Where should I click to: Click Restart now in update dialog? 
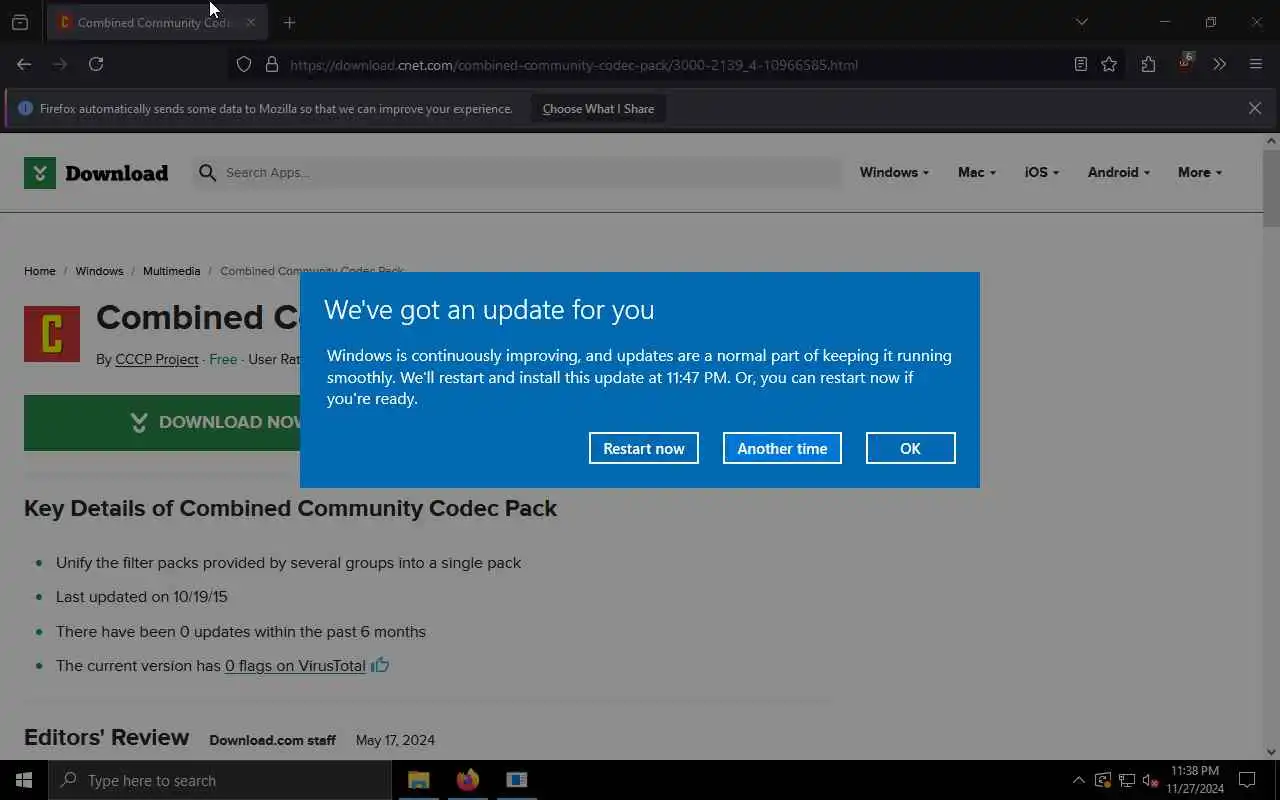pos(643,448)
